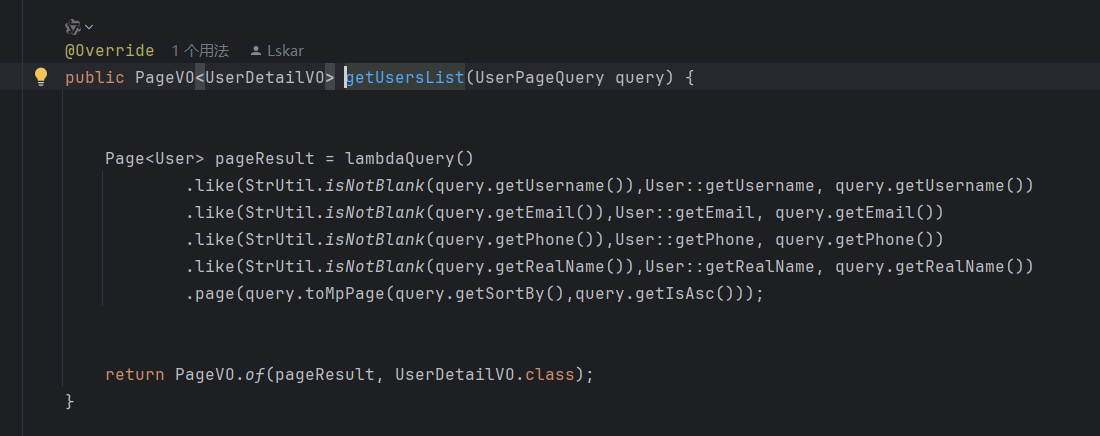Click the User::getEmail method reference
The width and height of the screenshot is (1100, 436).
(x=685, y=213)
